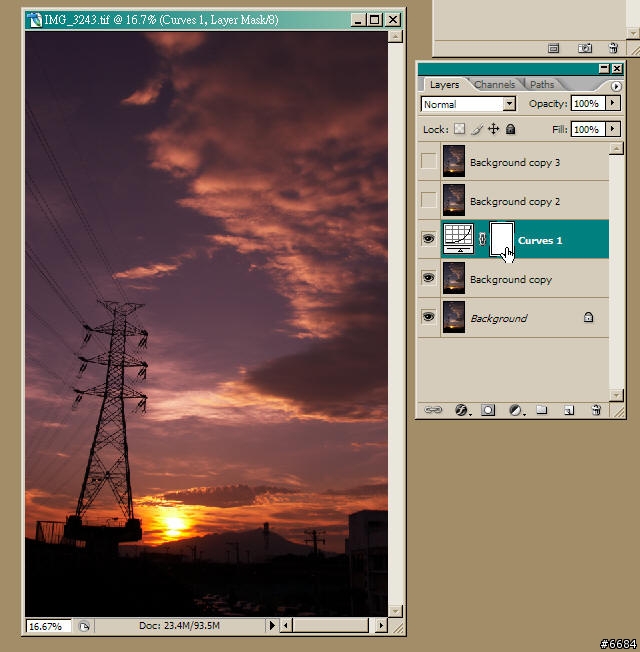Click Layers panel scrollbar up arrow
The width and height of the screenshot is (640, 652).
pyautogui.click(x=616, y=148)
